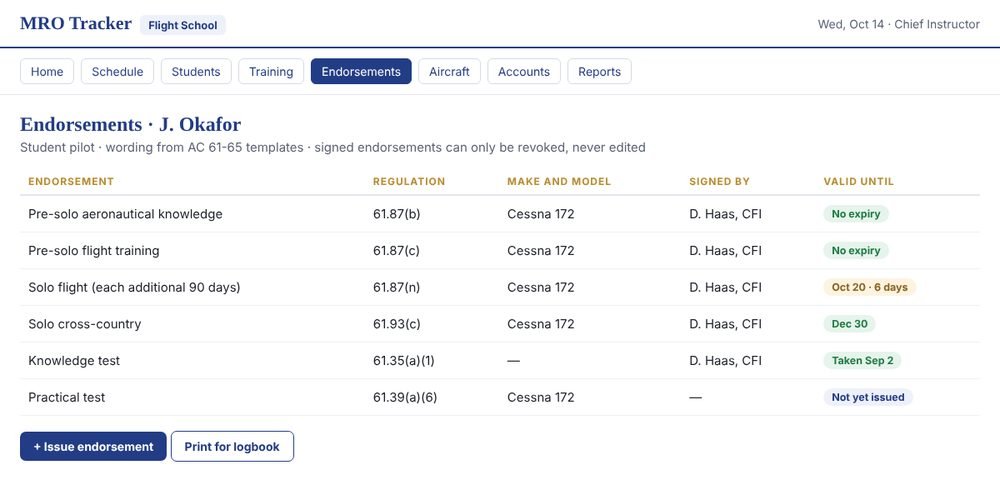Click regulation 61.87(n)
Image resolution: width=1000 pixels, height=485 pixels.
click(397, 288)
